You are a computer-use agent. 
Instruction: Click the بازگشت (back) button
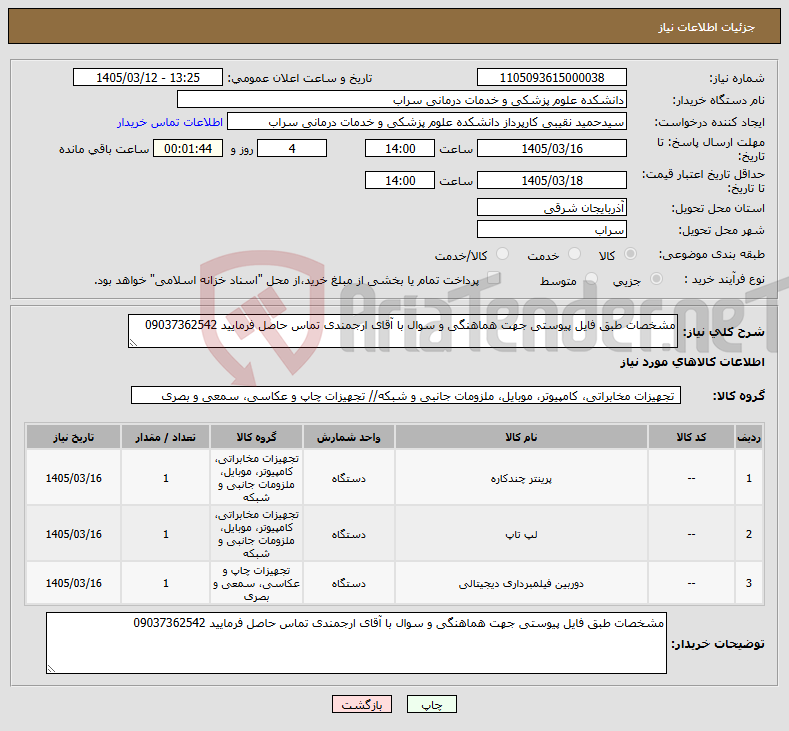pyautogui.click(x=362, y=704)
